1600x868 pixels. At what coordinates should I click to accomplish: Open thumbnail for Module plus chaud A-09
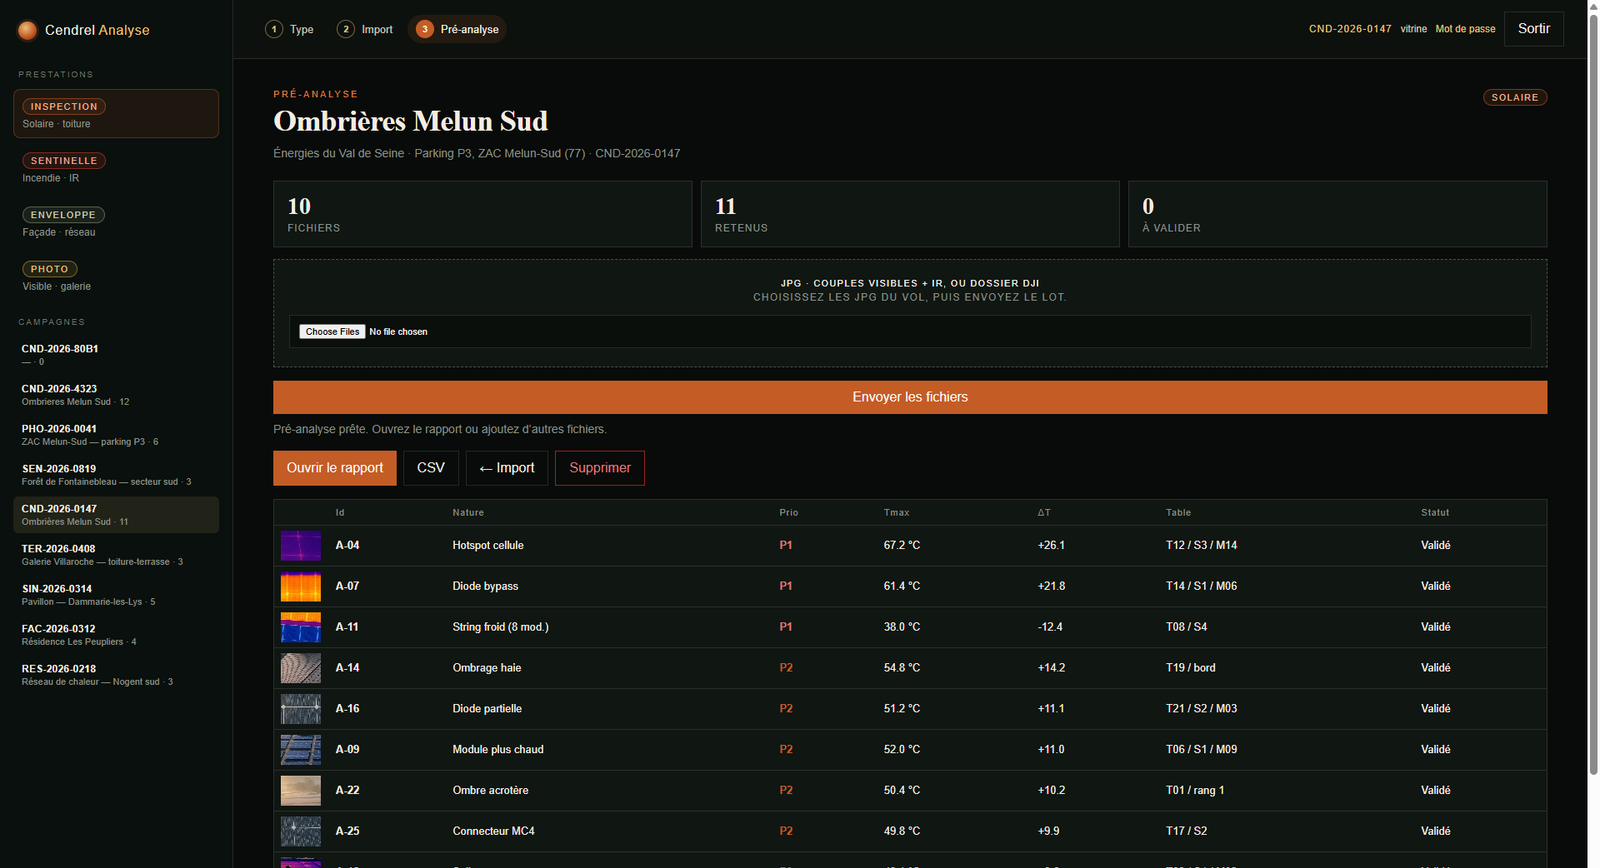[x=301, y=750]
